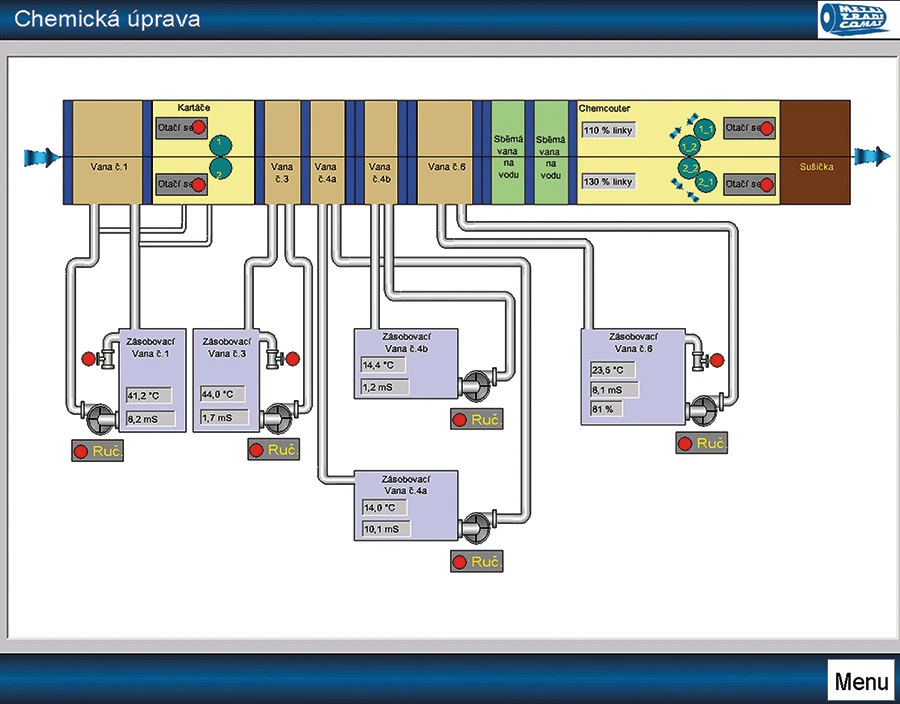
Task: Click the 110 % linky value field
Action: pos(608,128)
